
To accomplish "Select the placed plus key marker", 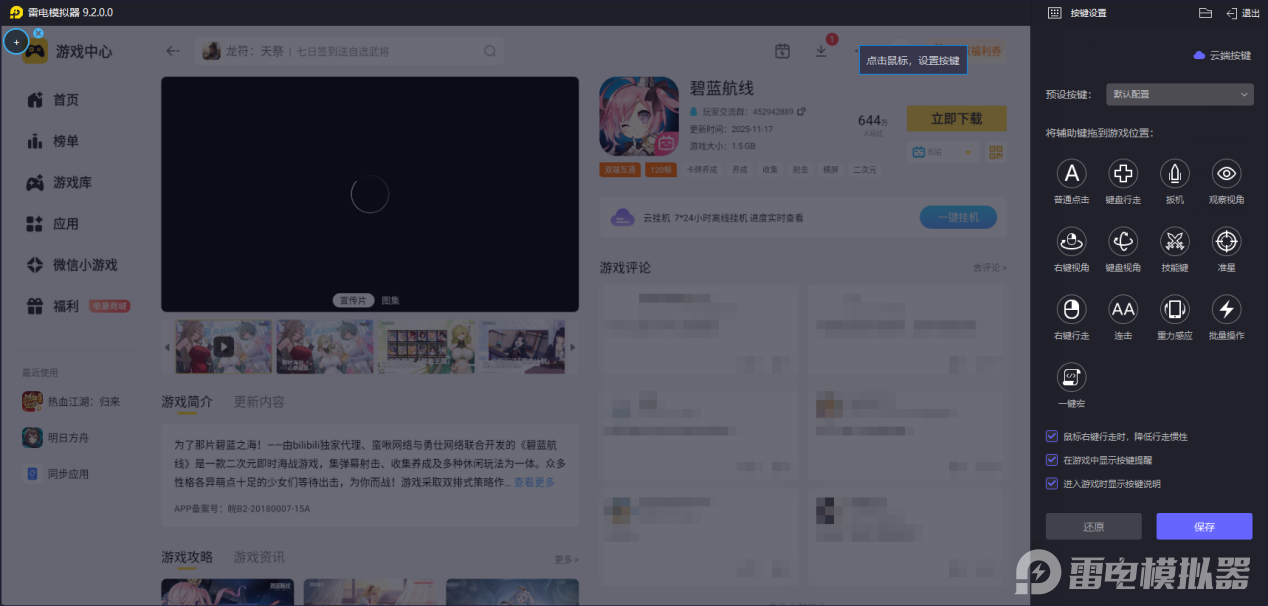I will click(16, 42).
